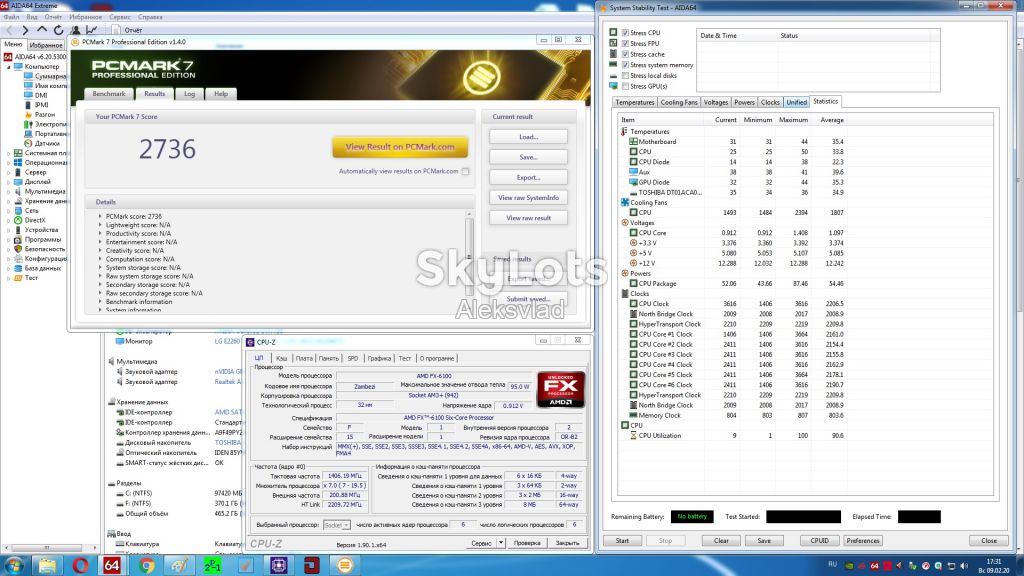Click the AIDA64 toolbar Refresh icon
This screenshot has height=576, width=1024.
(x=58, y=30)
